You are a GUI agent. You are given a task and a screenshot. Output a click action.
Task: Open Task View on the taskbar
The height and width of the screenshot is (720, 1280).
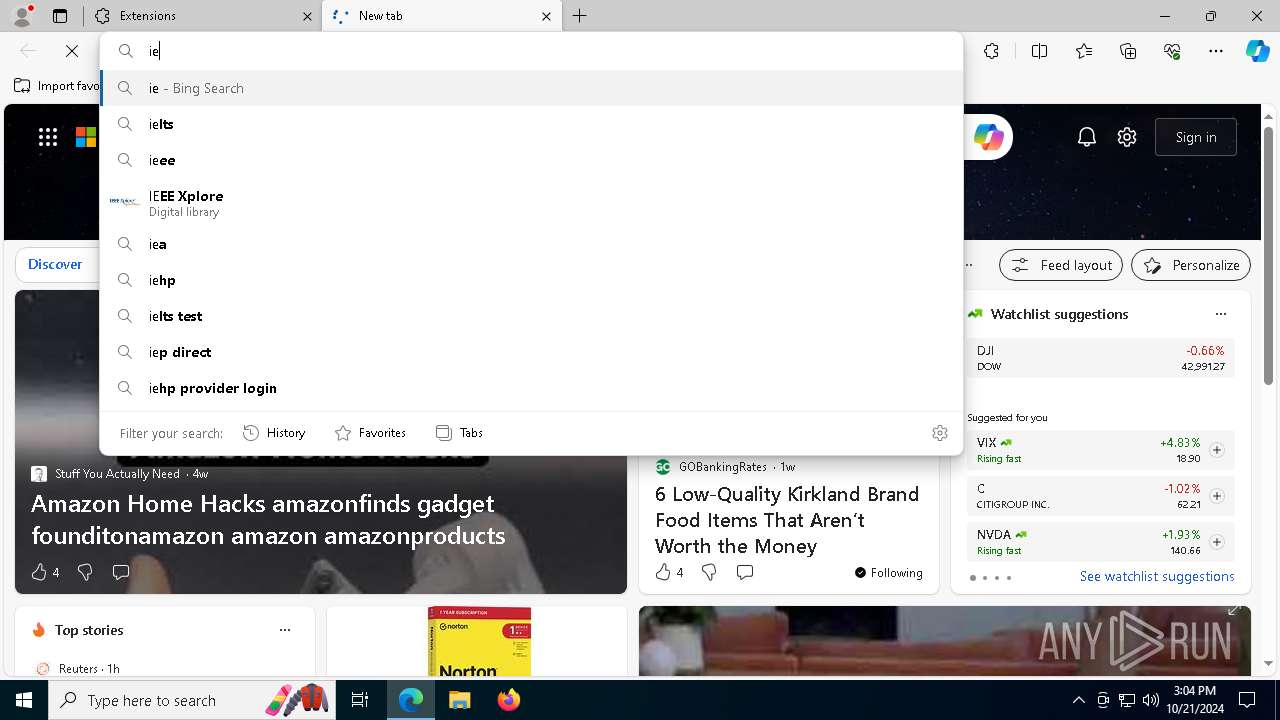click(360, 700)
